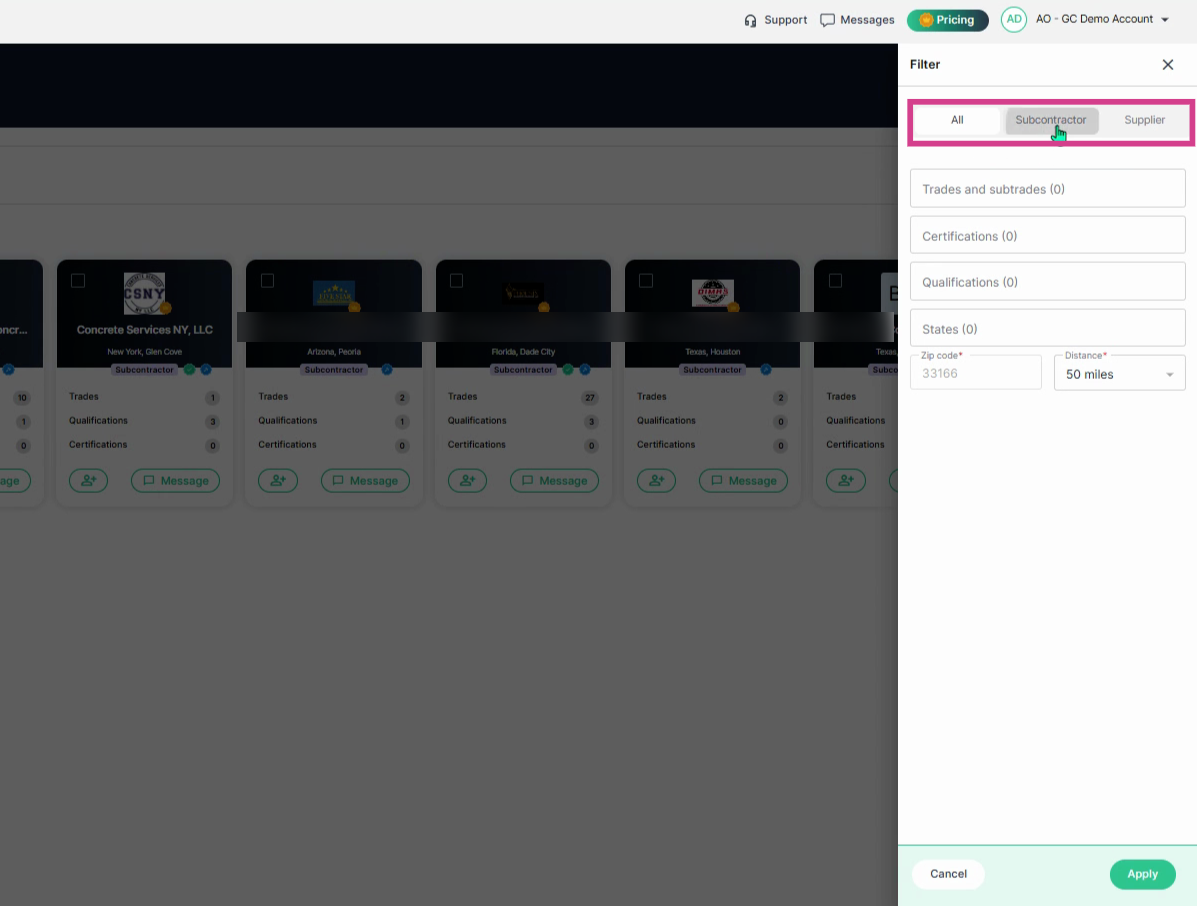Click Add contact icon on Texas, Houston card

pyautogui.click(x=657, y=480)
